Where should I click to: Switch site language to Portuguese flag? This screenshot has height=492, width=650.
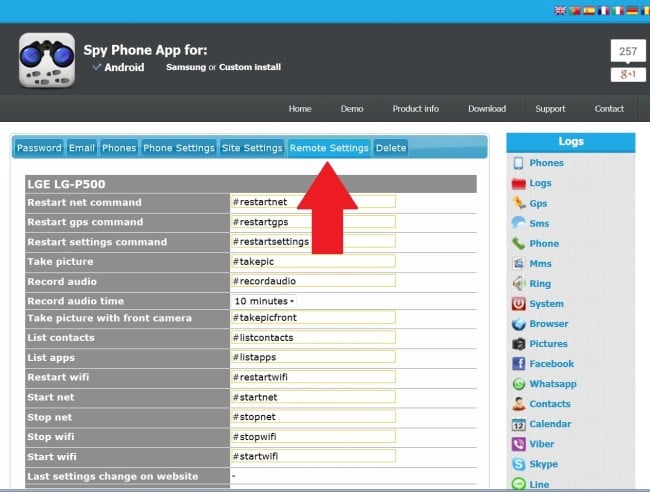(x=575, y=11)
